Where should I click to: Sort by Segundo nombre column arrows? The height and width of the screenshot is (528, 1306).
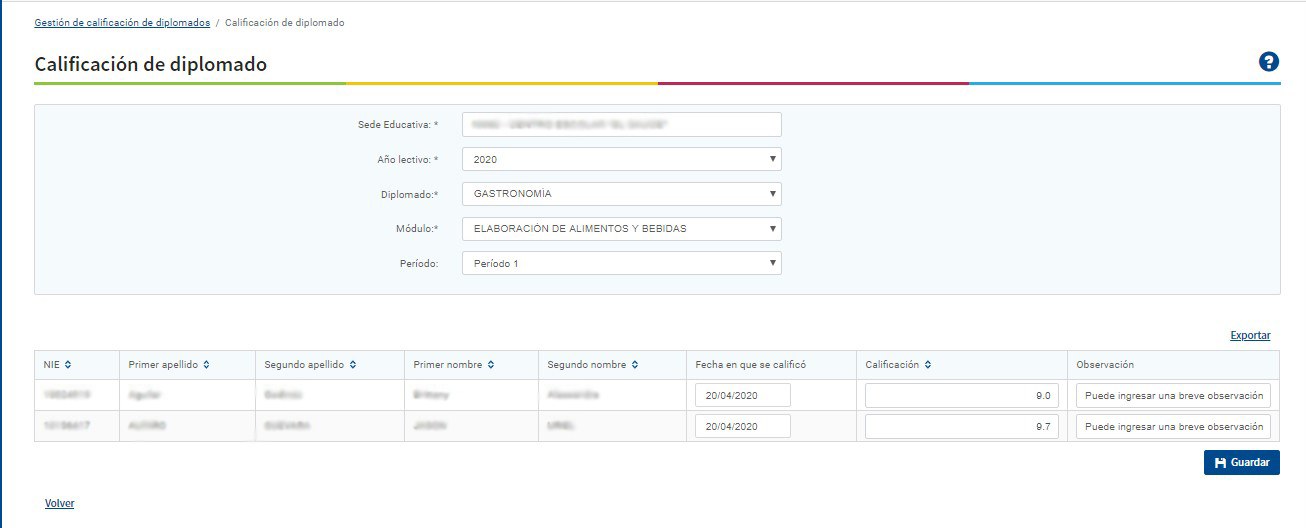pyautogui.click(x=635, y=365)
